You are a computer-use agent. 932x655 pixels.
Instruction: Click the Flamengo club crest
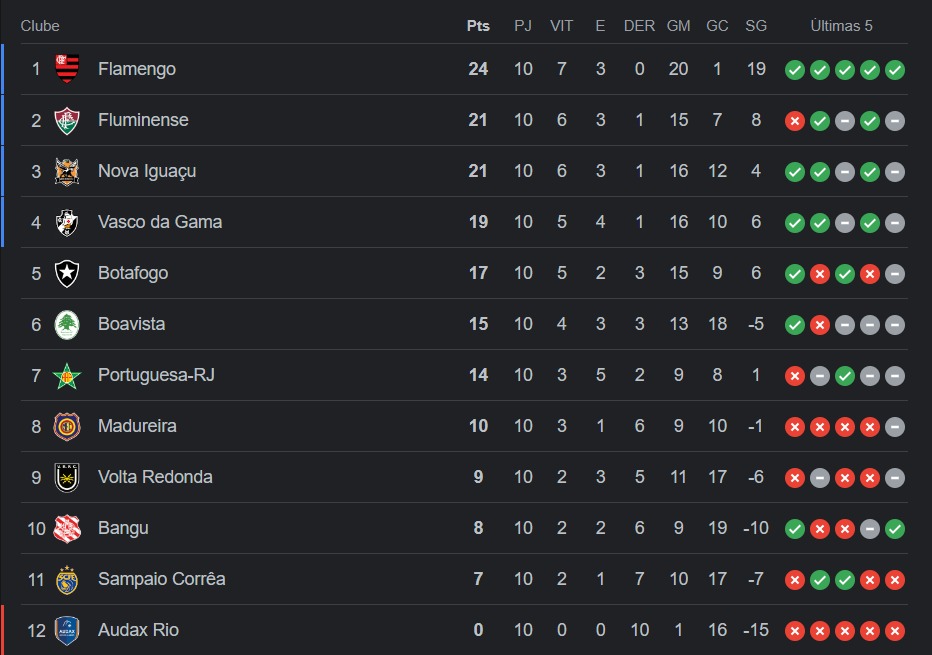[x=67, y=69]
